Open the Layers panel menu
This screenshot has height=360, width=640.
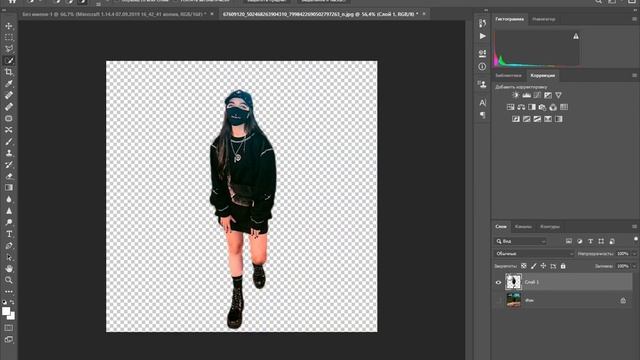pos(634,227)
